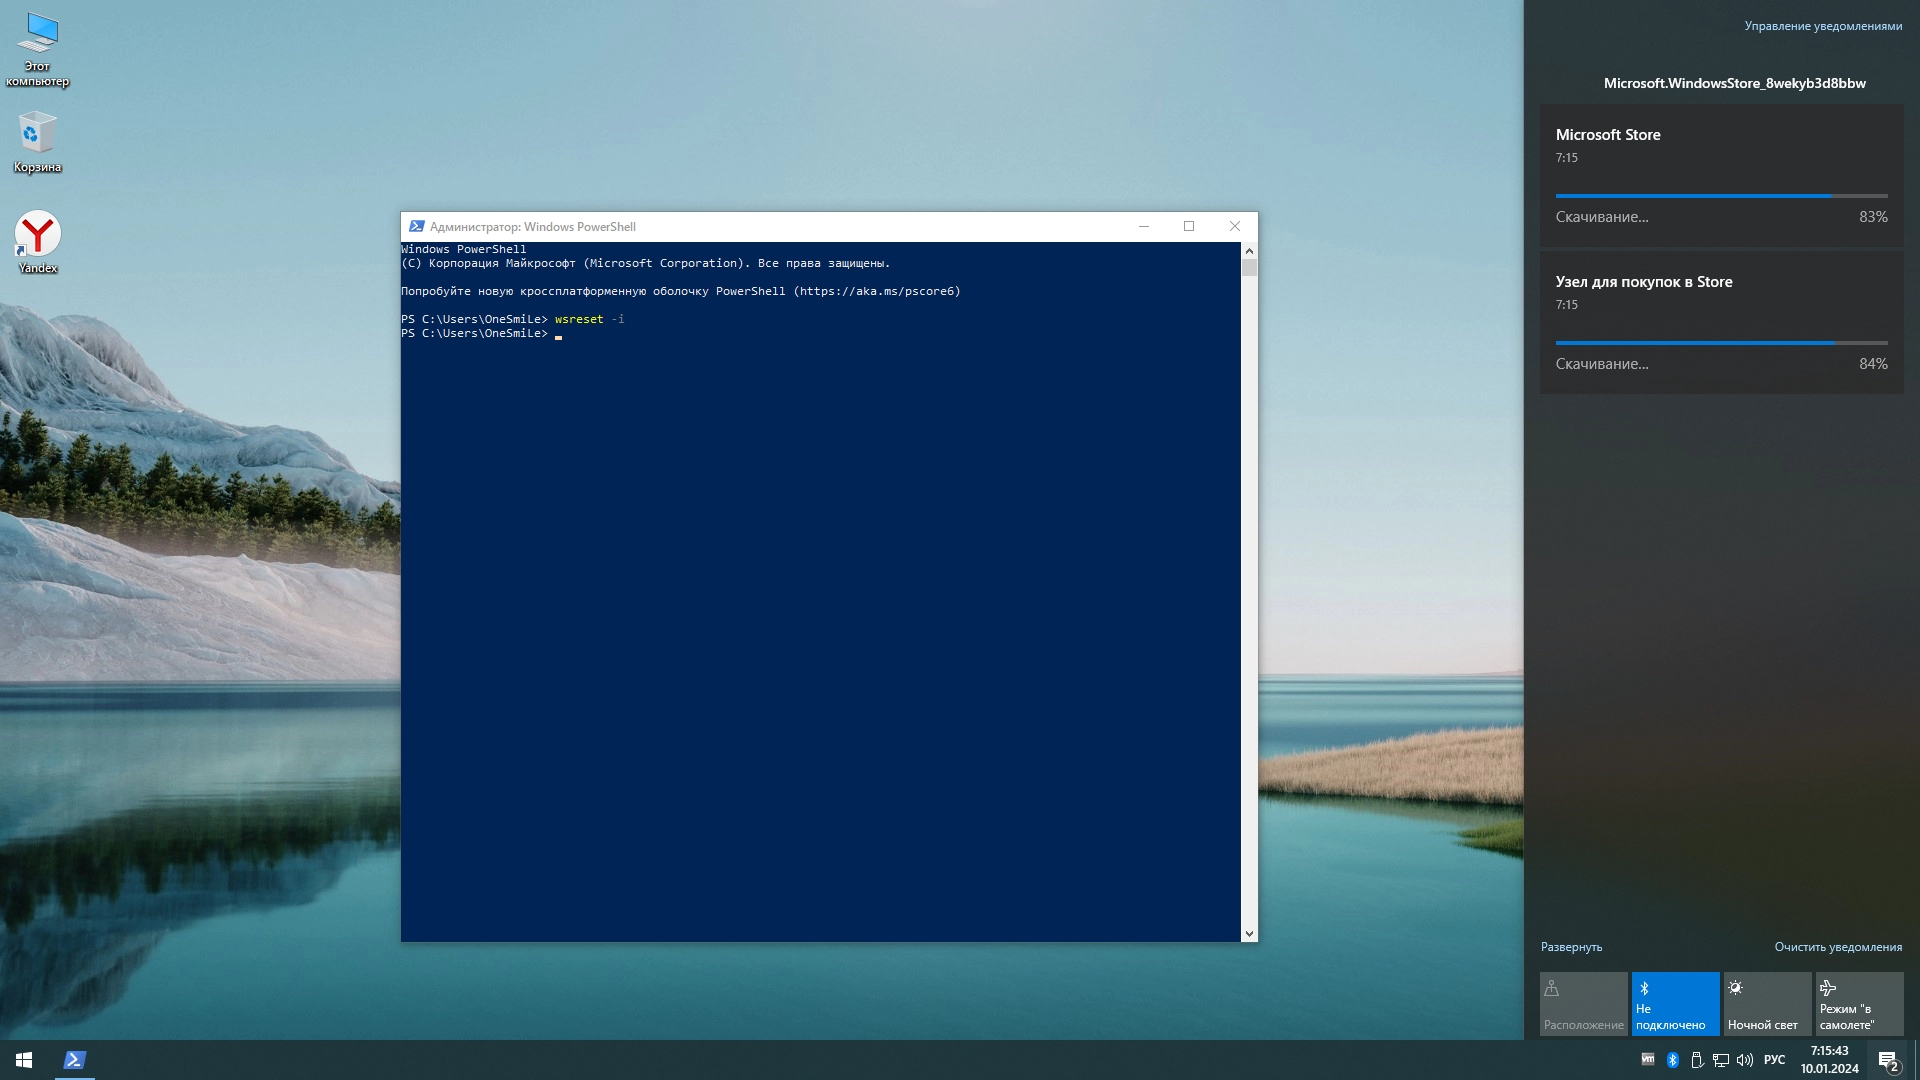Toggle the Bluetooth Не подключено quick action

pos(1675,1003)
